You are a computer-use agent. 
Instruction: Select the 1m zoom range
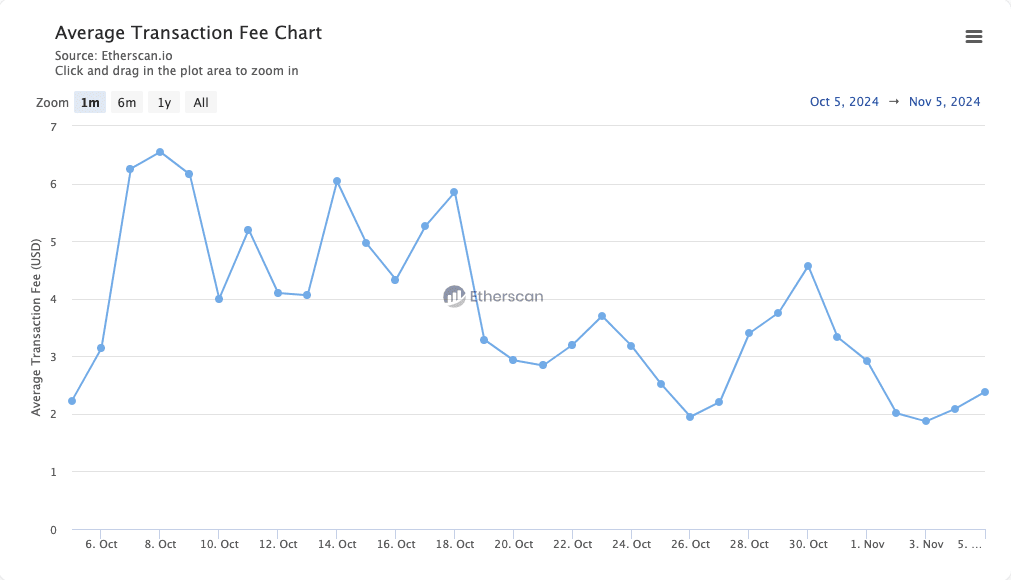[x=90, y=102]
